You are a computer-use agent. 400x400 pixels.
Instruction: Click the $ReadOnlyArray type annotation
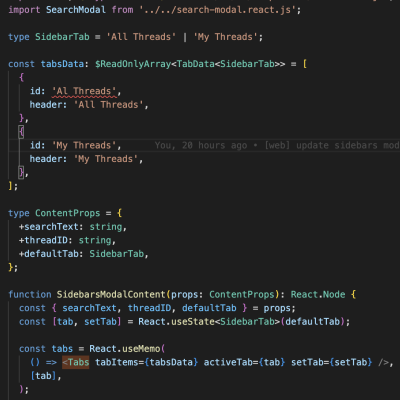[x=133, y=64]
